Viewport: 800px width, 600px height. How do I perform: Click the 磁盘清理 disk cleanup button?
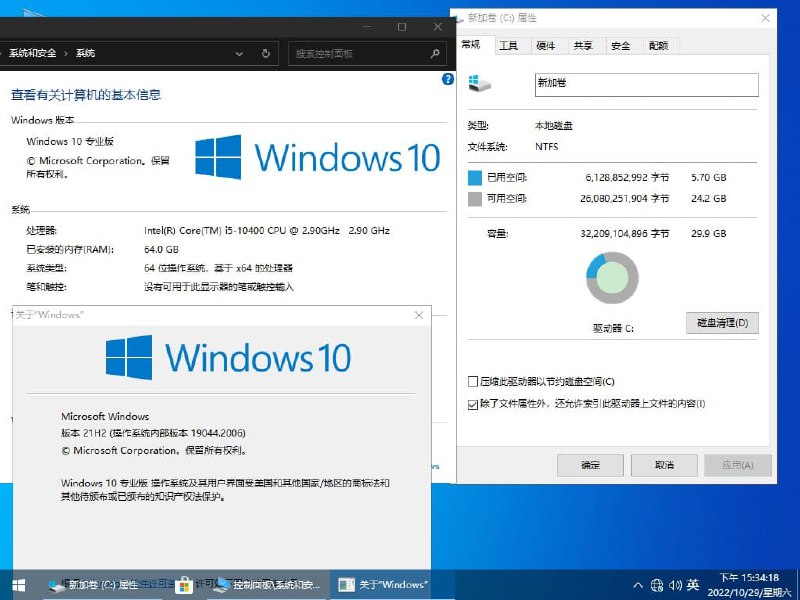[721, 323]
